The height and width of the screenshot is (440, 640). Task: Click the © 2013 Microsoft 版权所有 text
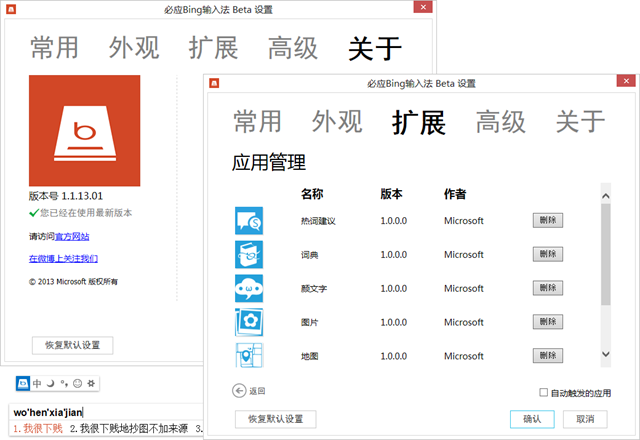73,281
